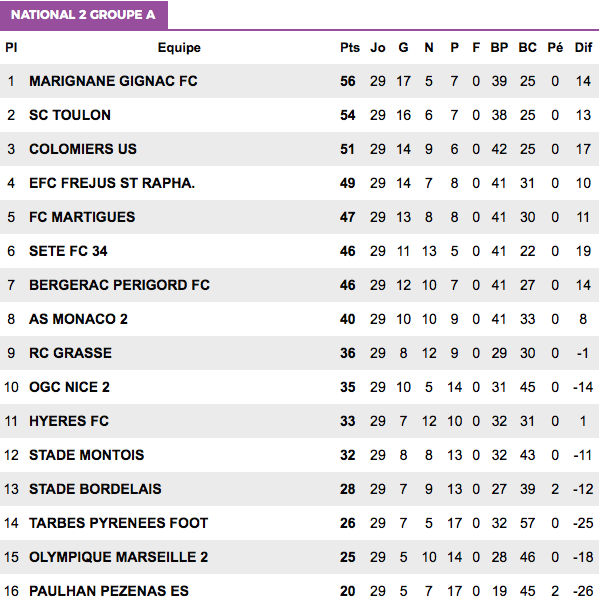The height and width of the screenshot is (613, 602).
Task: Select the FC Martigues team name
Action: coord(82,217)
